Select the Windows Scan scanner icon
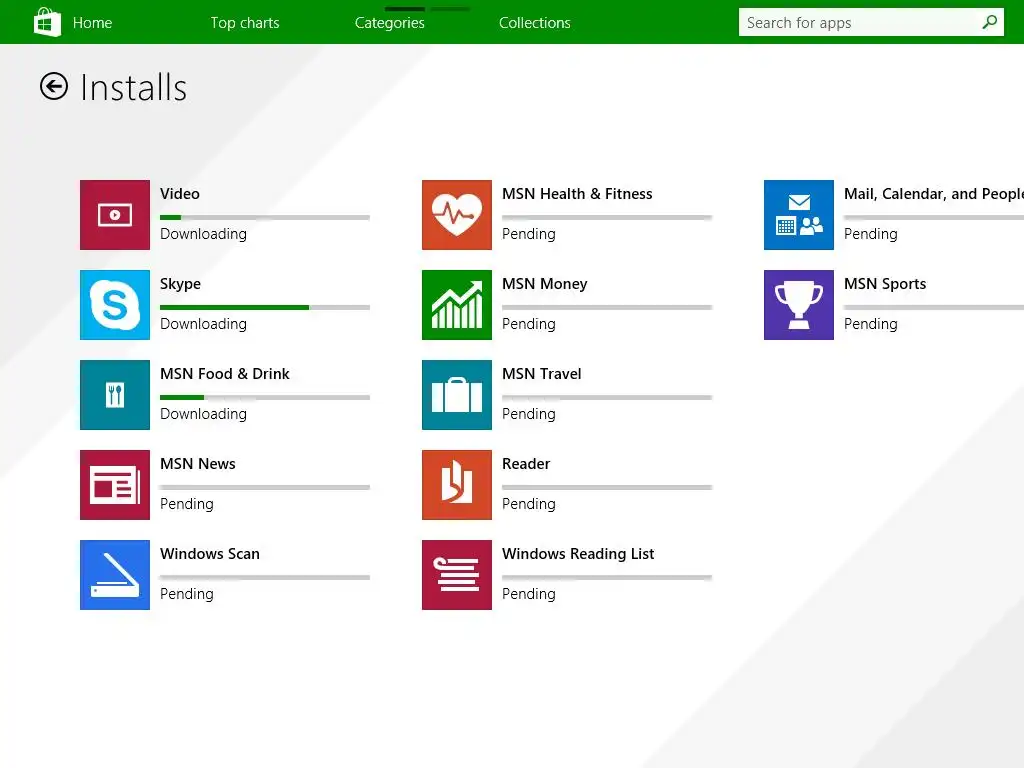This screenshot has width=1024, height=768. (115, 575)
